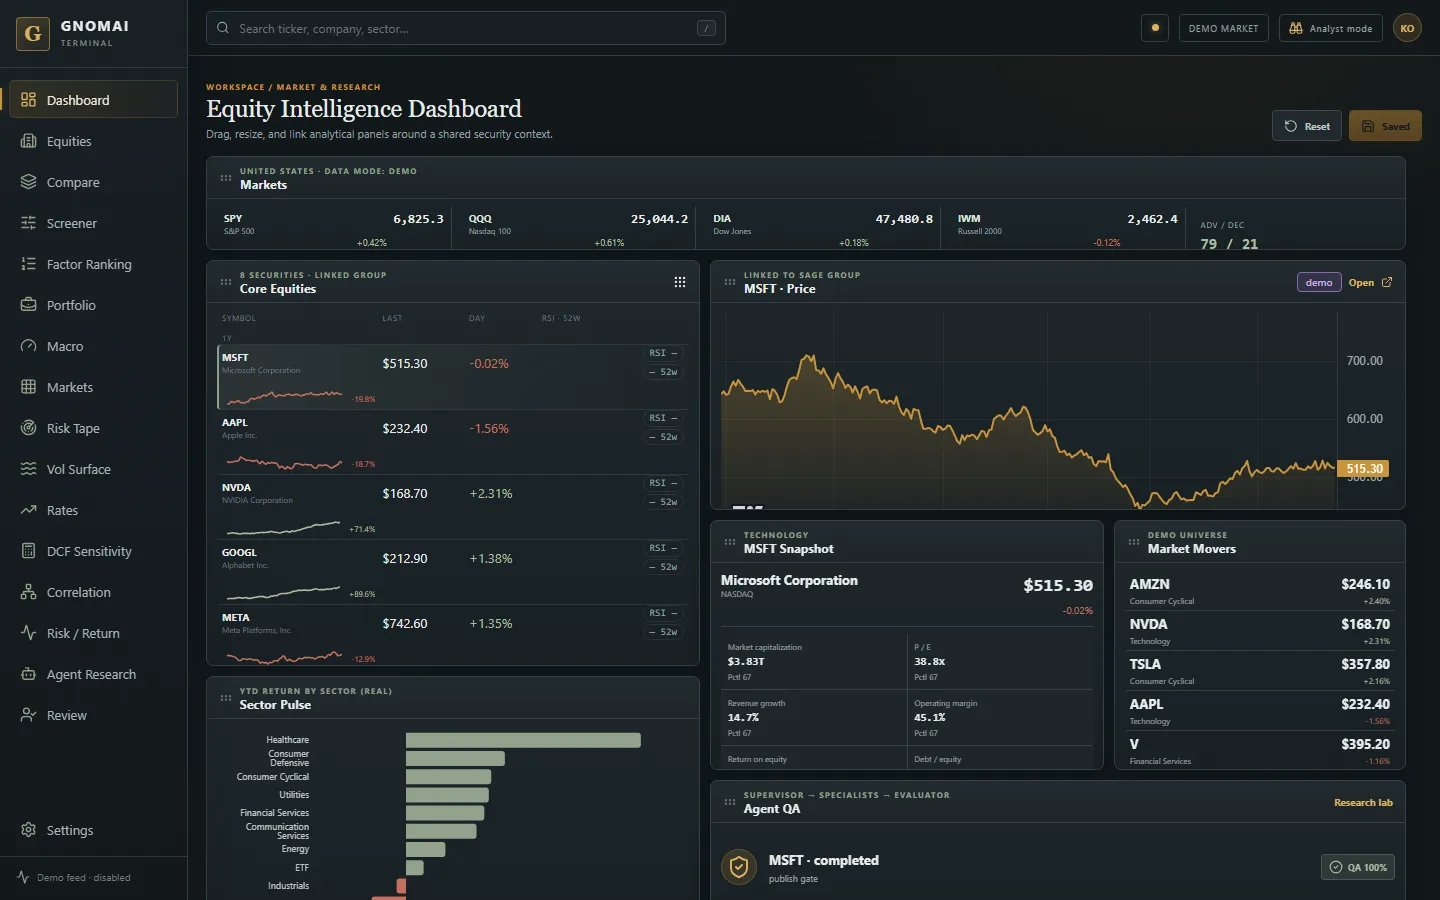This screenshot has height=900, width=1440.
Task: Click the Agent QA shield icon
Action: 739,867
